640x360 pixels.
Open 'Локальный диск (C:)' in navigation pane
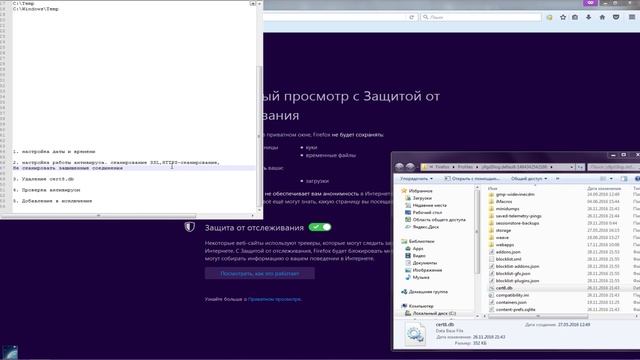pos(434,313)
